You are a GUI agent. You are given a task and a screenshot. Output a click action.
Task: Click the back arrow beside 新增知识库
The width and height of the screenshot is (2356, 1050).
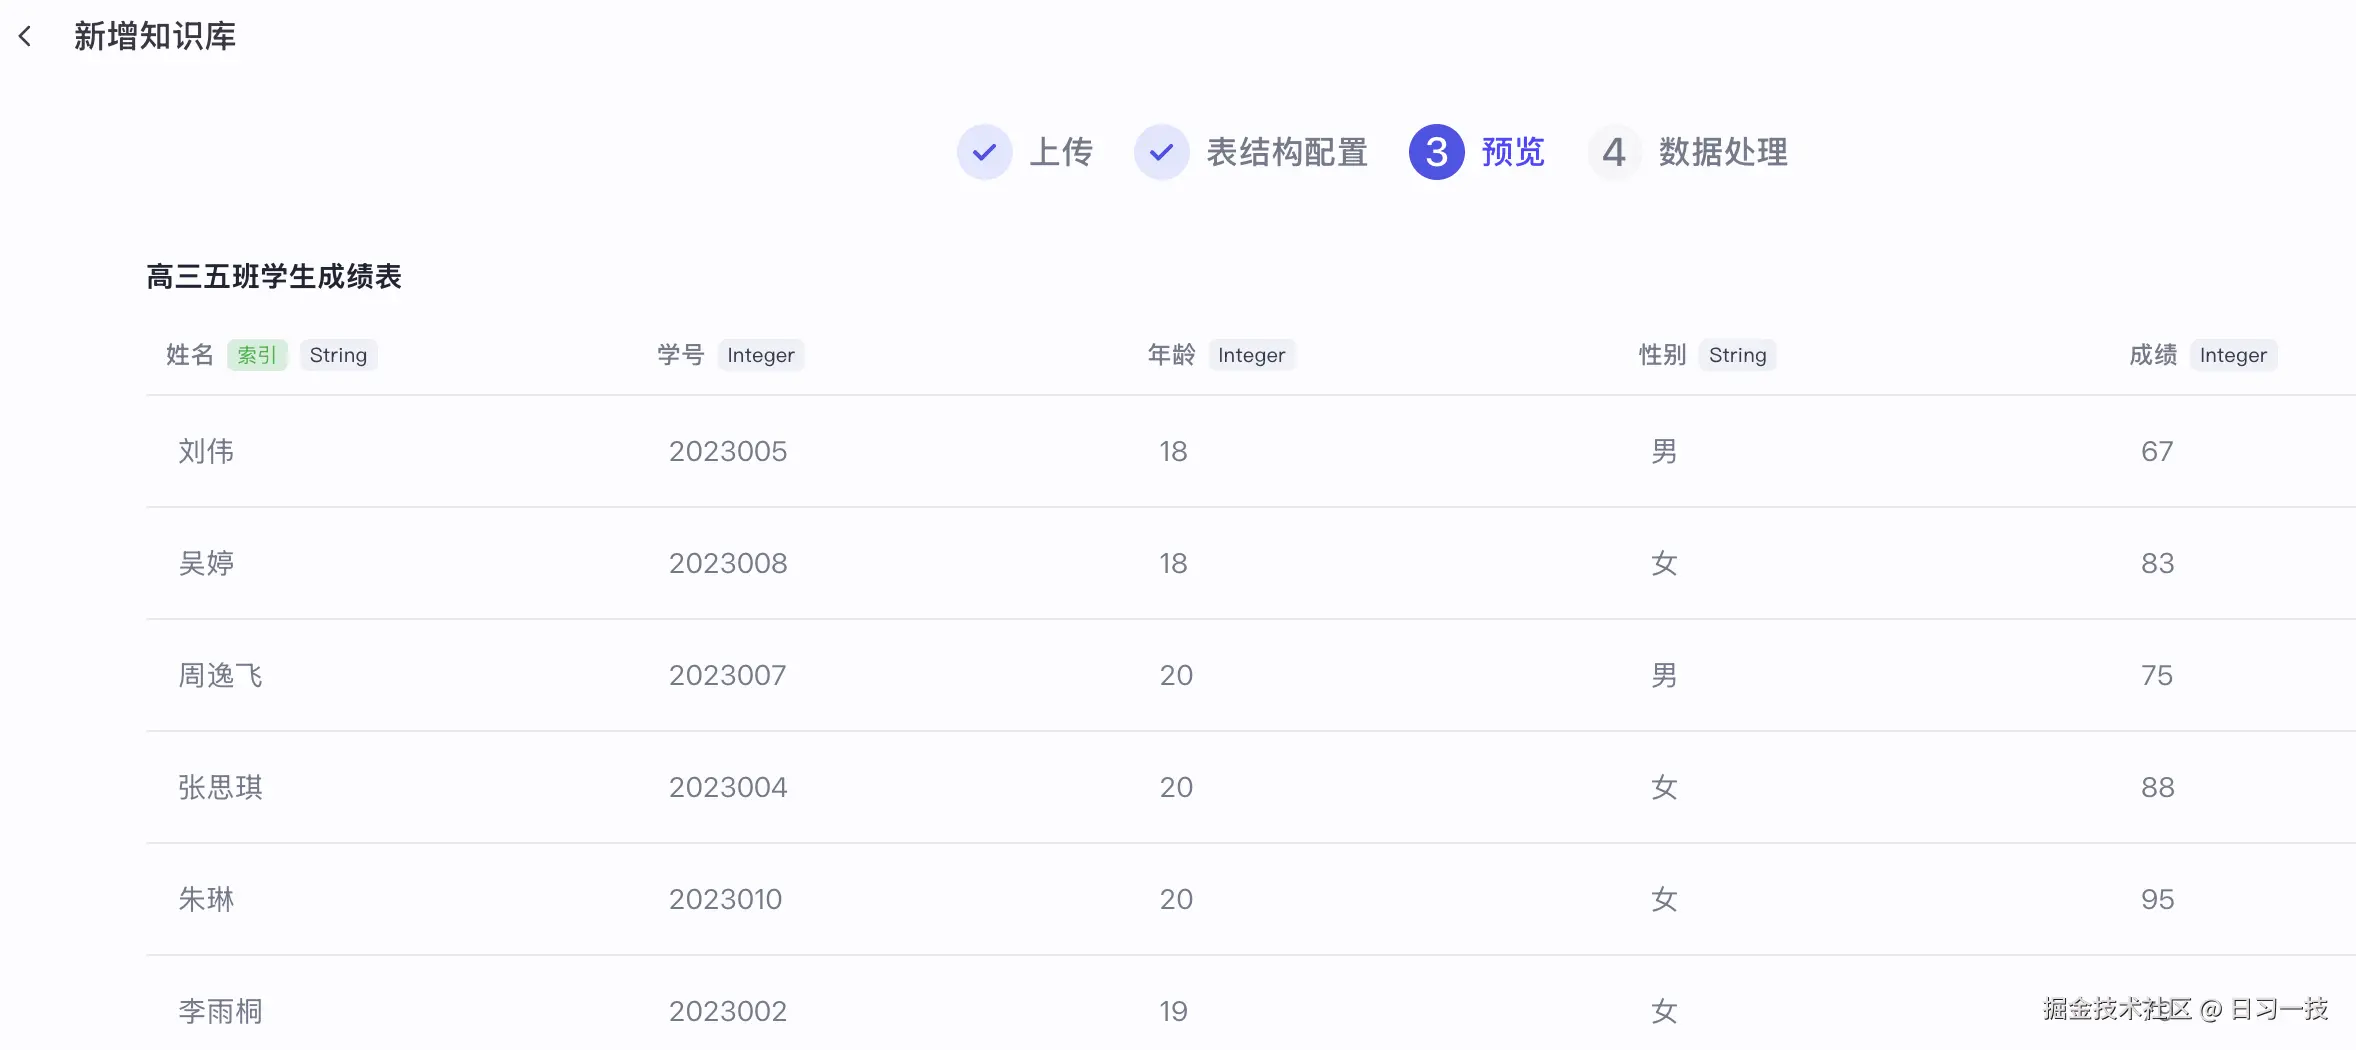[24, 36]
